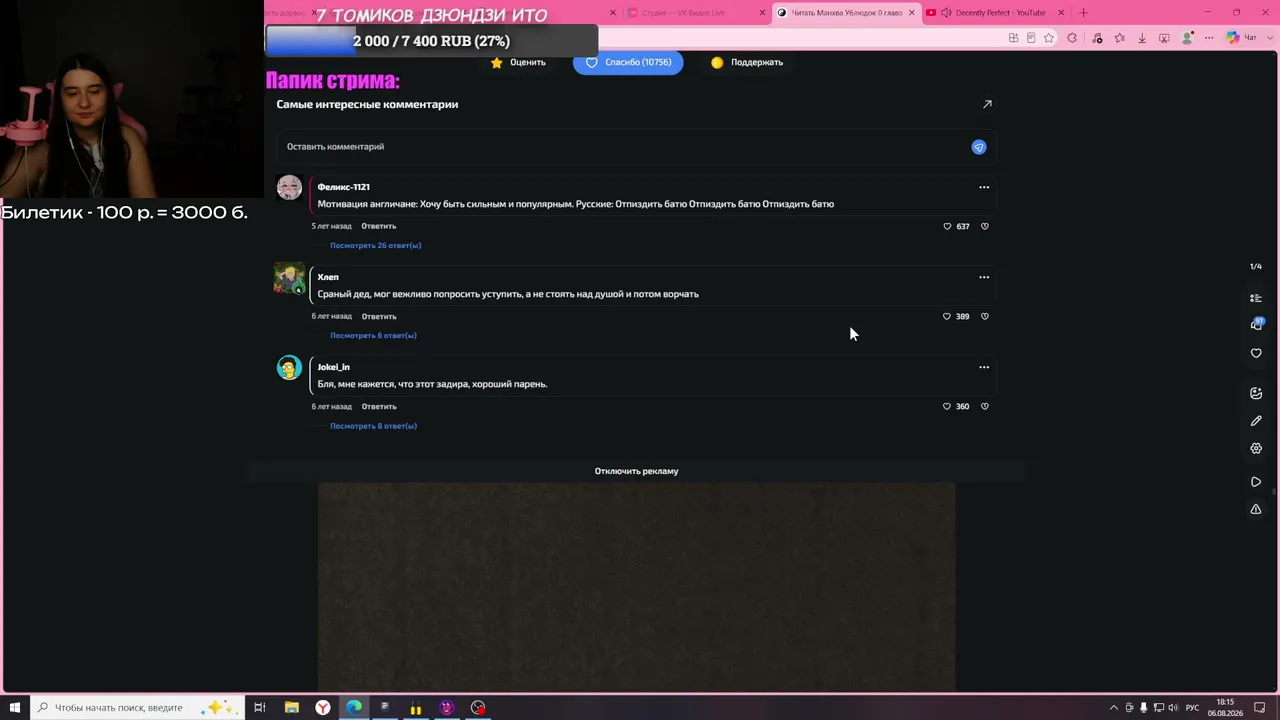
Task: Open Yandex Browser from the taskbar
Action: tap(323, 707)
